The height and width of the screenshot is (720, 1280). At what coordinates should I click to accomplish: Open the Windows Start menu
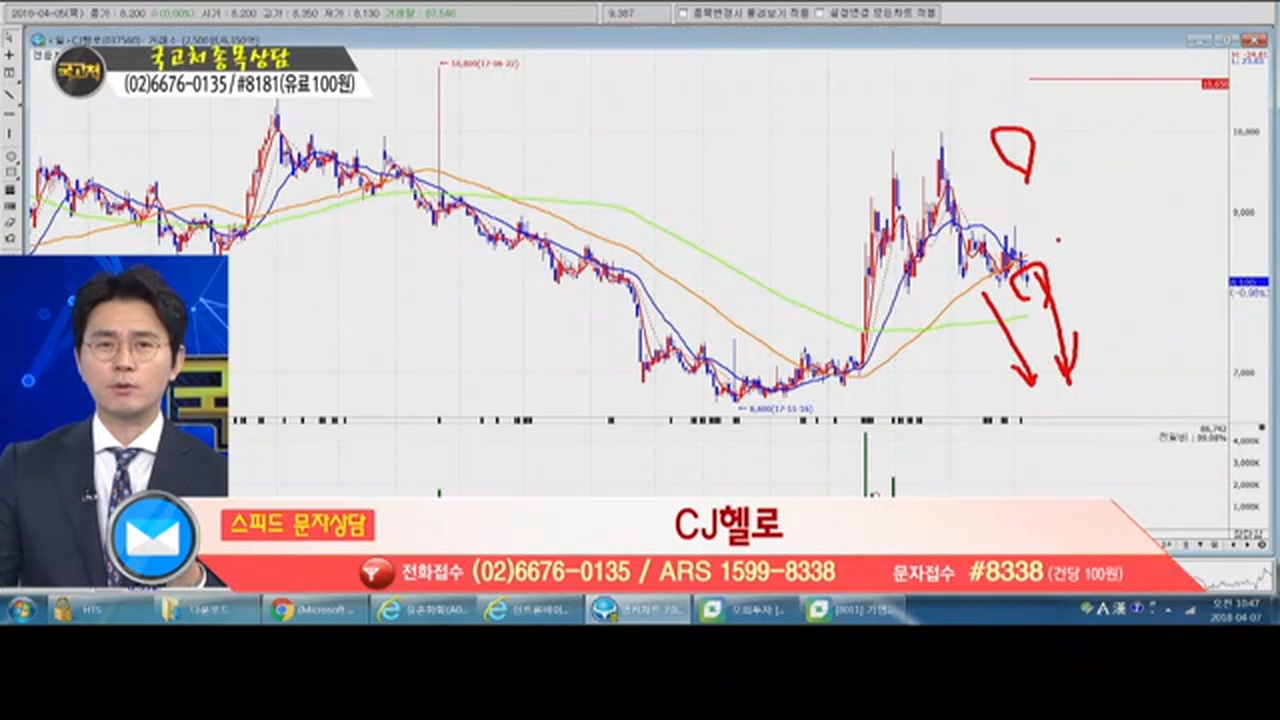pos(21,609)
